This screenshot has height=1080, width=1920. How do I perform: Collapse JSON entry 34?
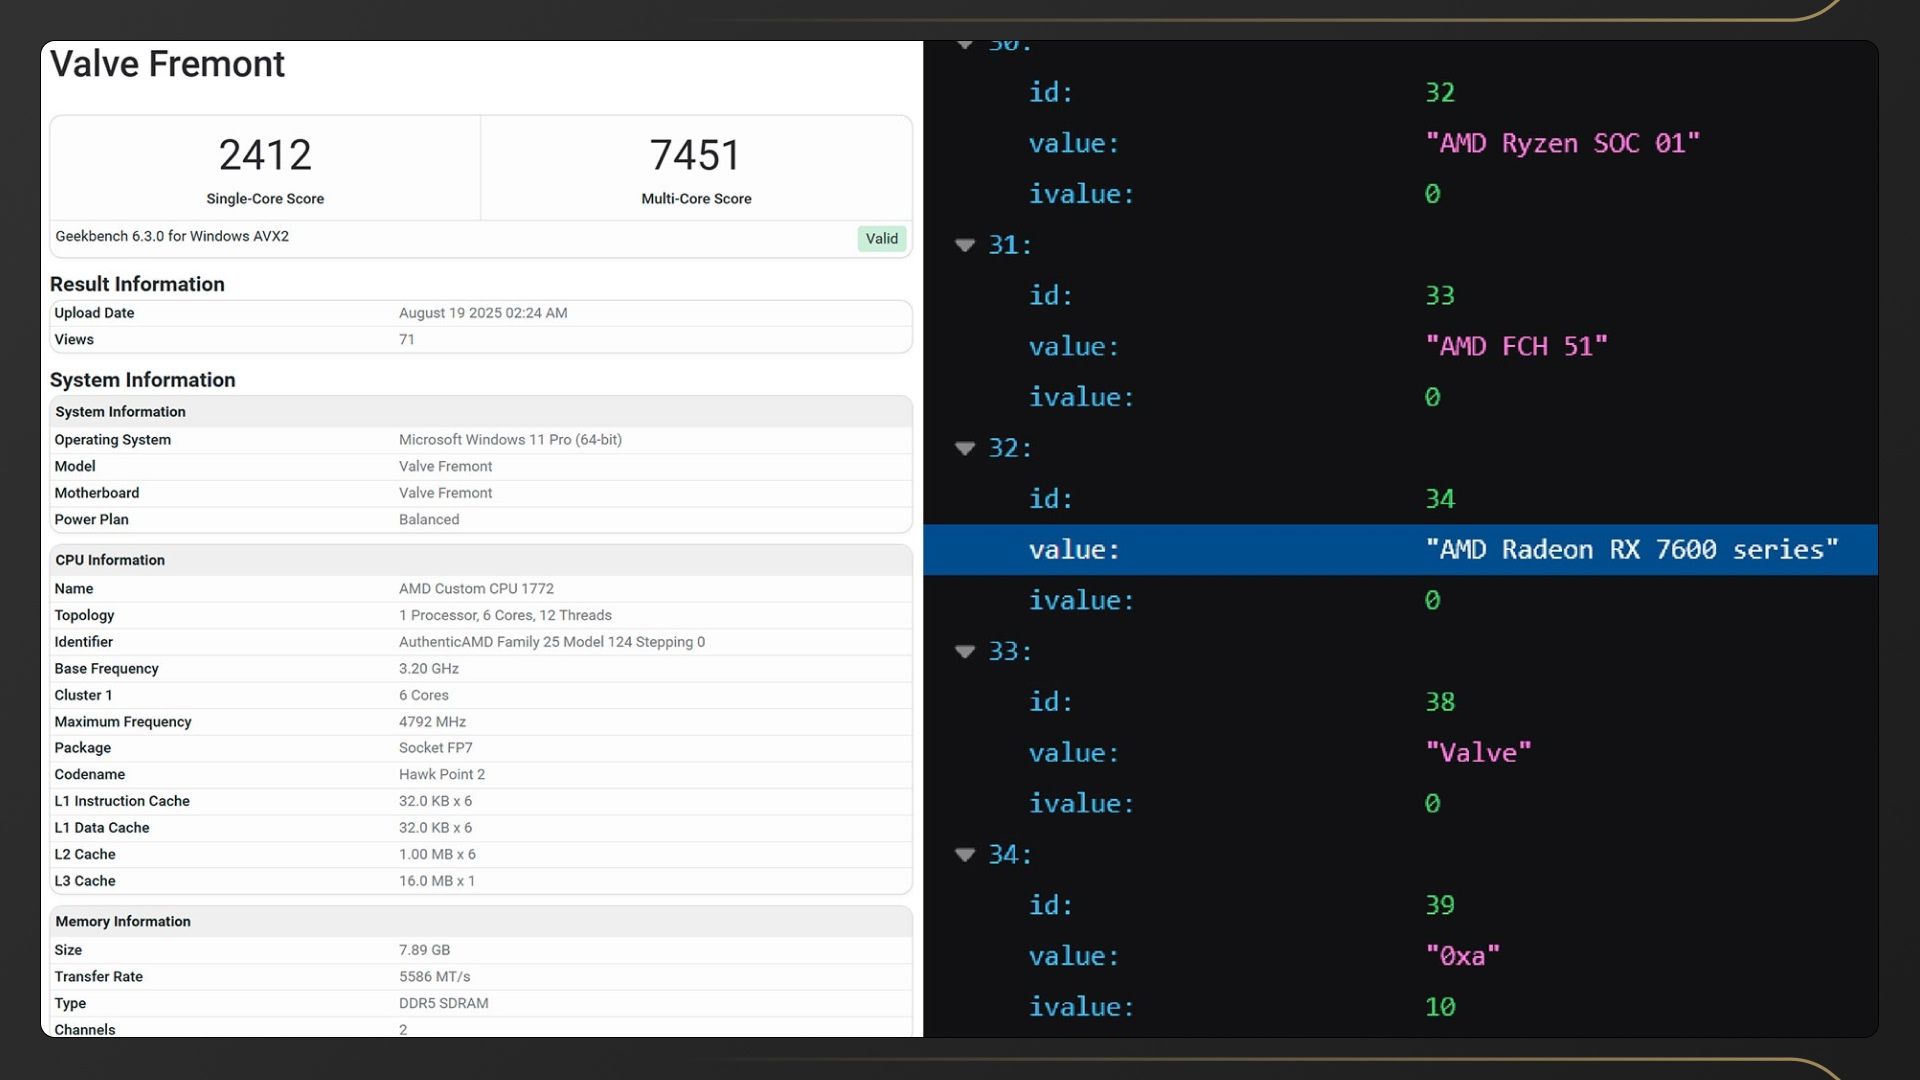(x=965, y=854)
